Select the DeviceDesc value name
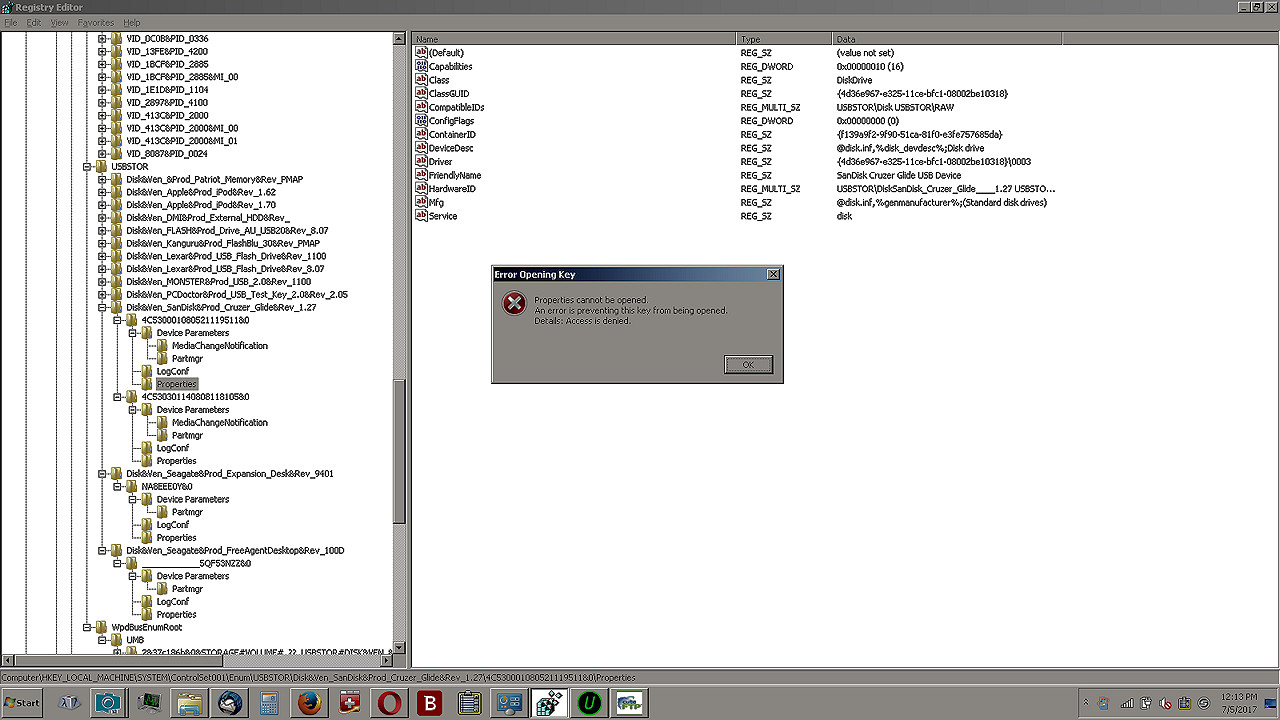Viewport: 1280px width, 720px height. 450,148
